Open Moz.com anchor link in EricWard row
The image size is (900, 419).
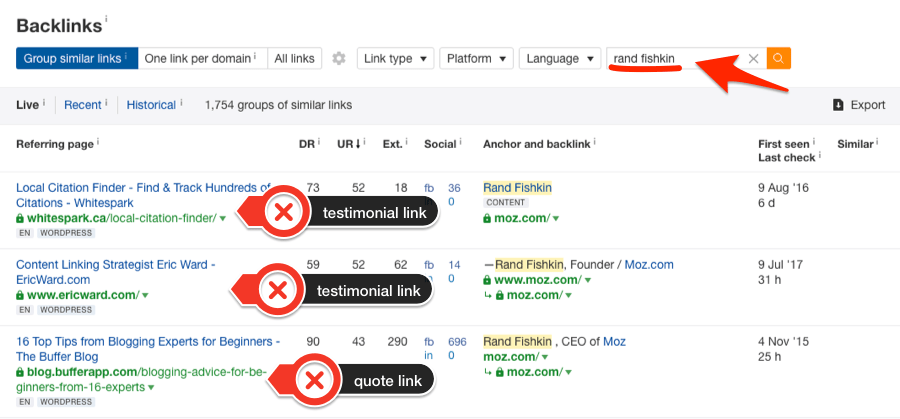[x=649, y=265]
